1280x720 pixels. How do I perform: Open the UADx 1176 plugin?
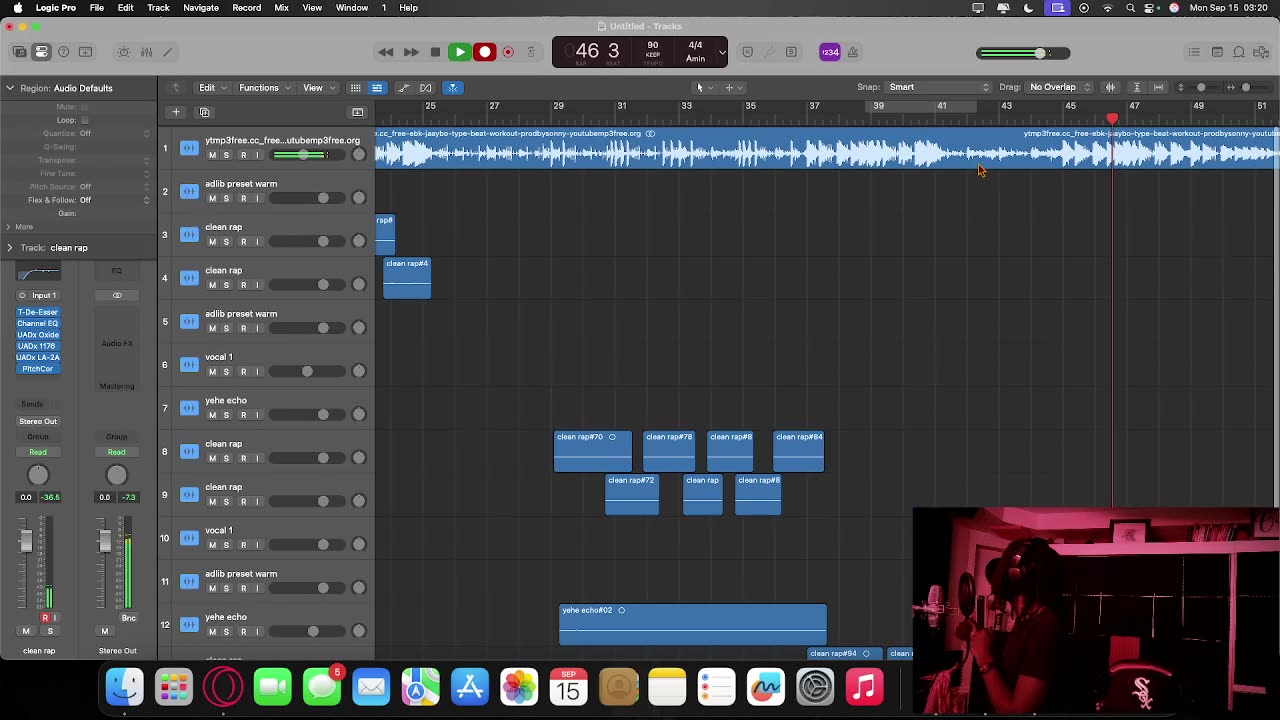[x=38, y=346]
